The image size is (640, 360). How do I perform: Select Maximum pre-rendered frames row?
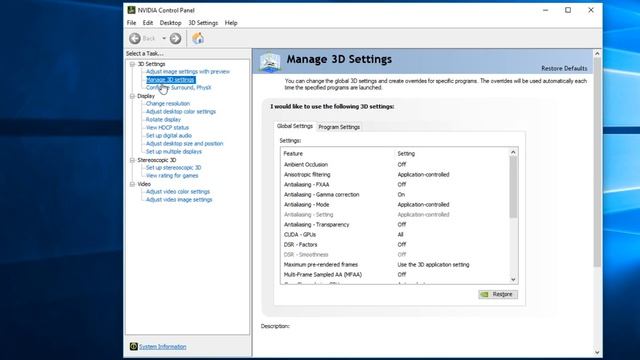point(395,264)
